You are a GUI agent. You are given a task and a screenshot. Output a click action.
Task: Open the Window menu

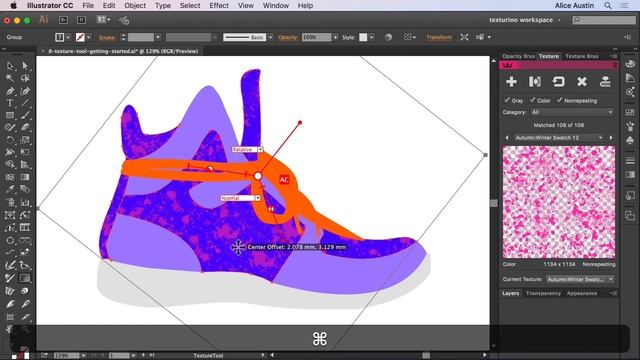coord(276,5)
